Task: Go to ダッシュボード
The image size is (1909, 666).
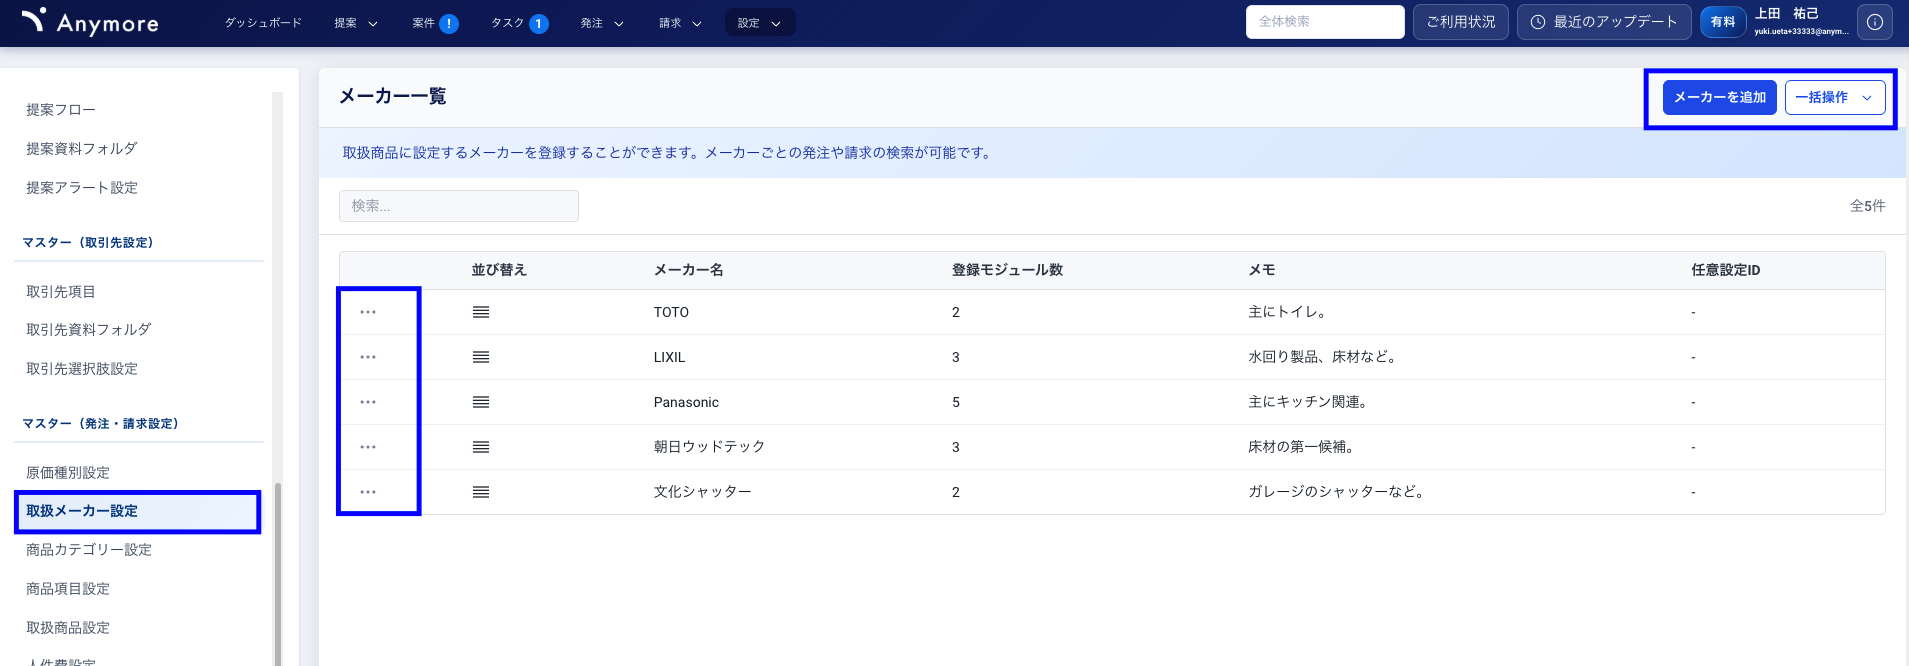Action: point(263,23)
